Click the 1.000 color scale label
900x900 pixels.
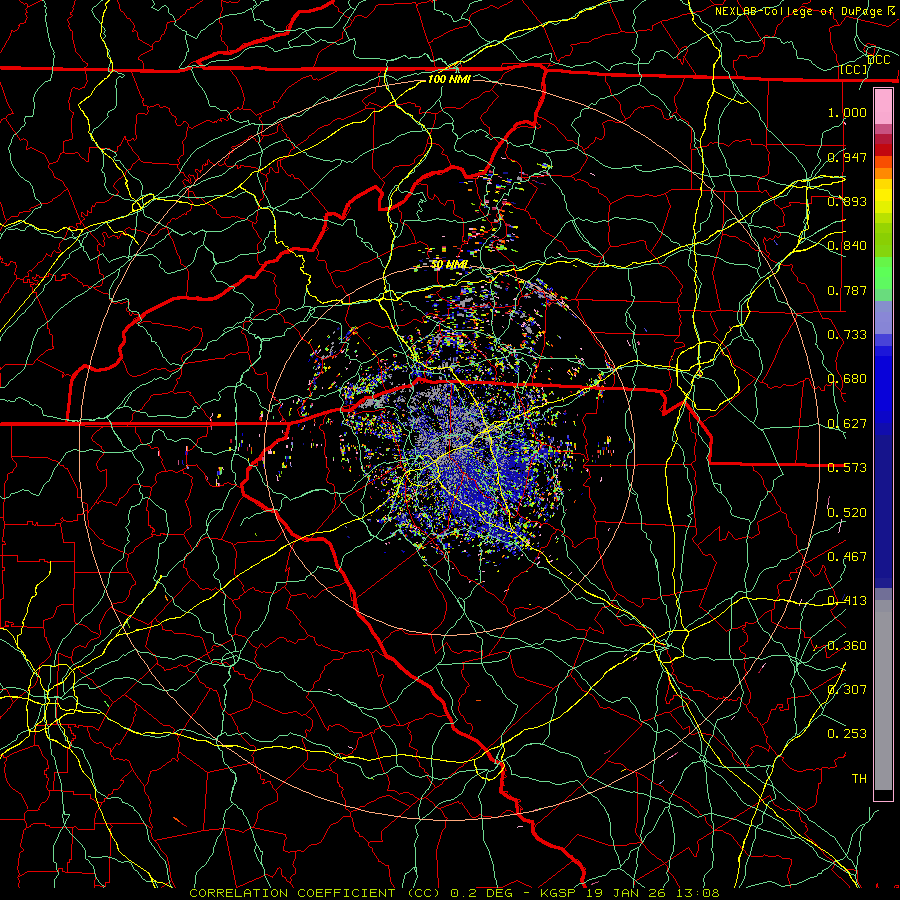(847, 112)
